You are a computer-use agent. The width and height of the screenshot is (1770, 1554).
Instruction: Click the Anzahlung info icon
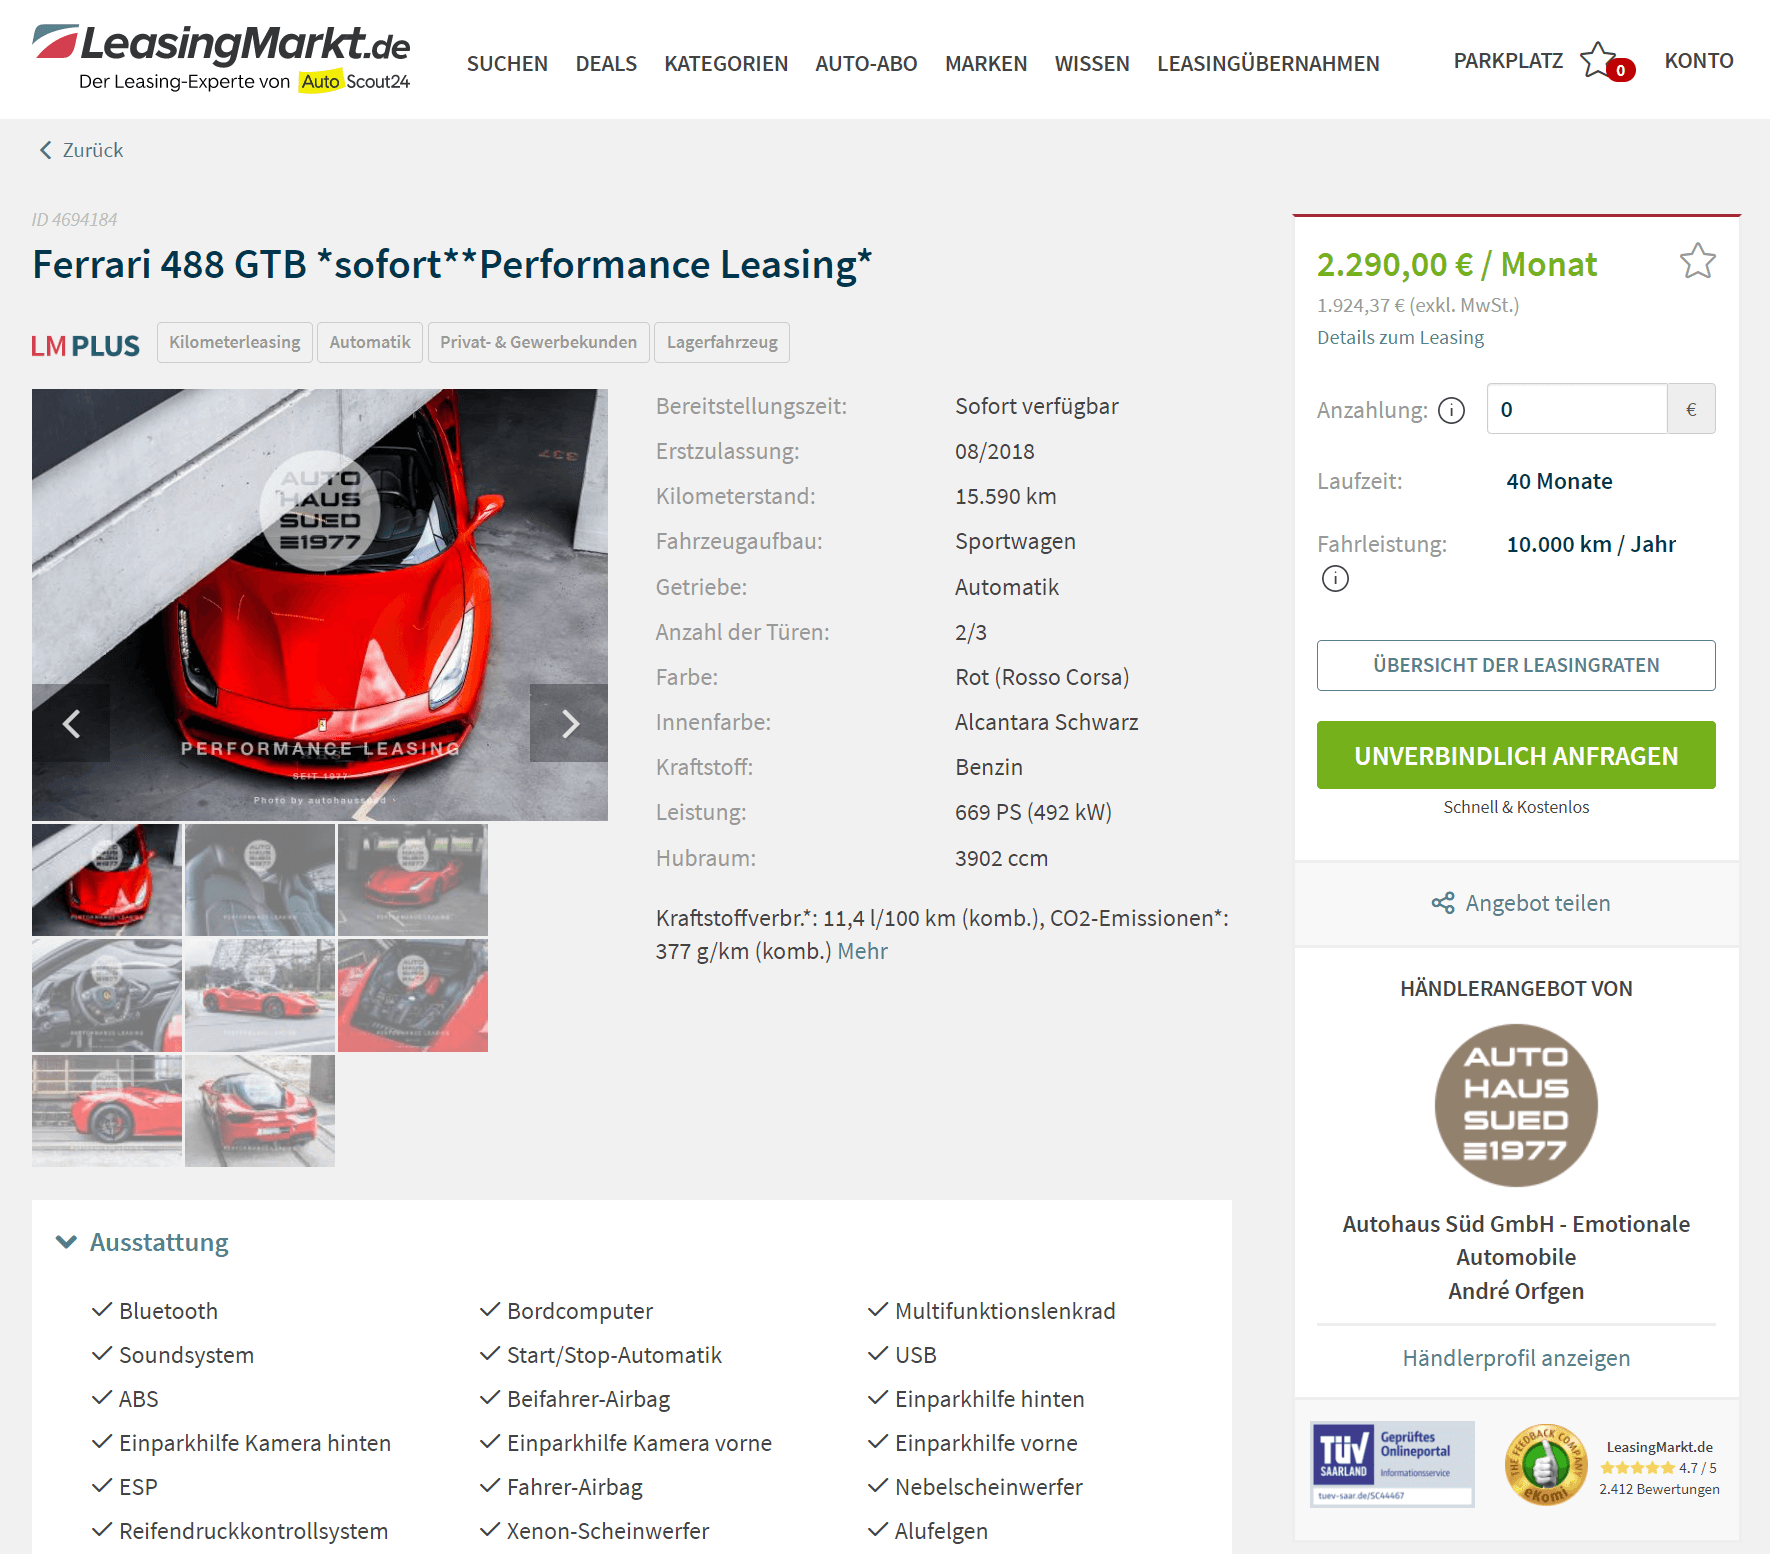(1451, 410)
